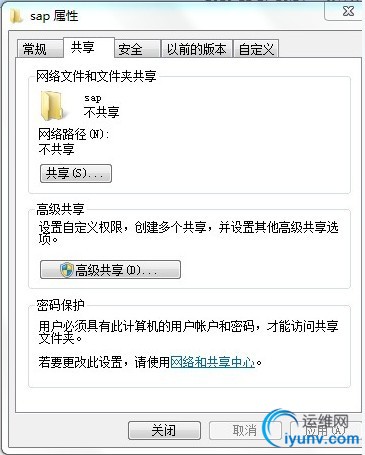Viewport: 365px width, 455px height.
Task: Click the 关闭 button
Action: coord(164,430)
